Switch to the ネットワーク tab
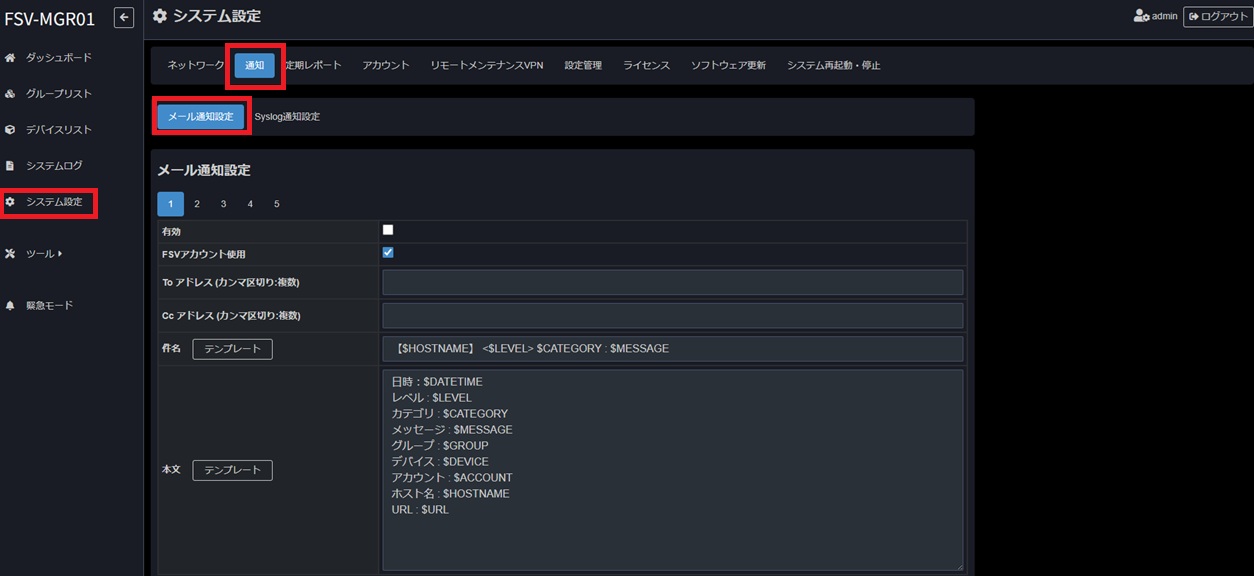Viewport: 1254px width, 576px height. coord(196,65)
